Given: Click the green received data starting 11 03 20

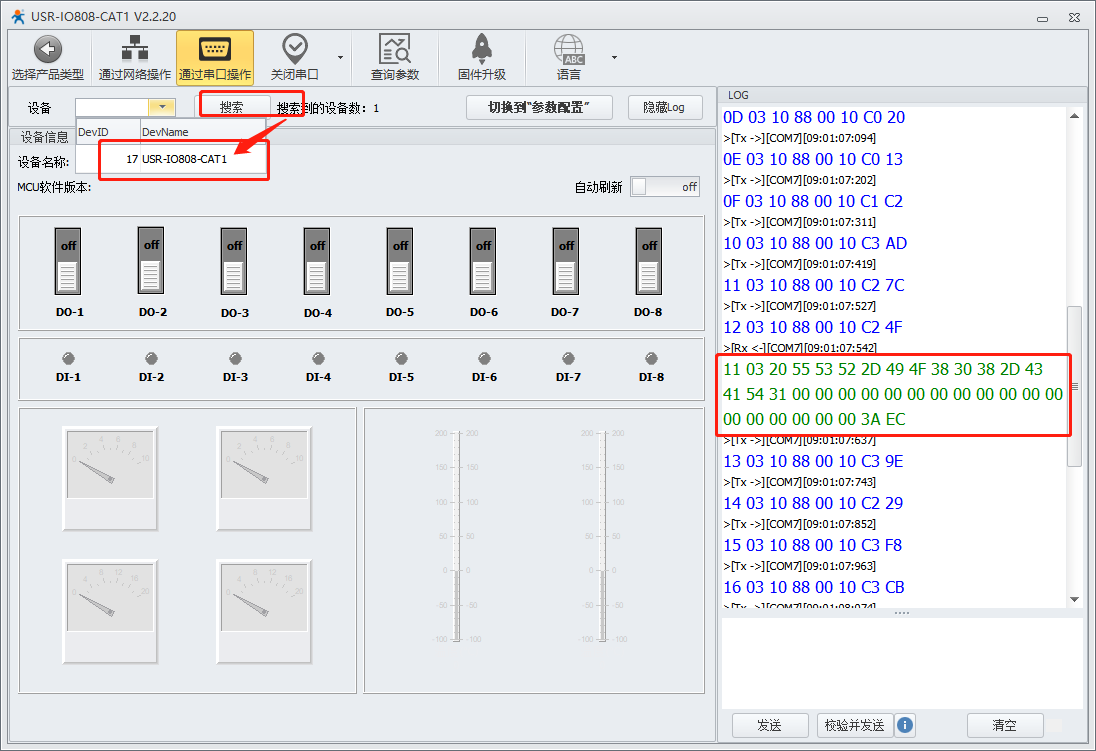Looking at the screenshot, I should [893, 394].
